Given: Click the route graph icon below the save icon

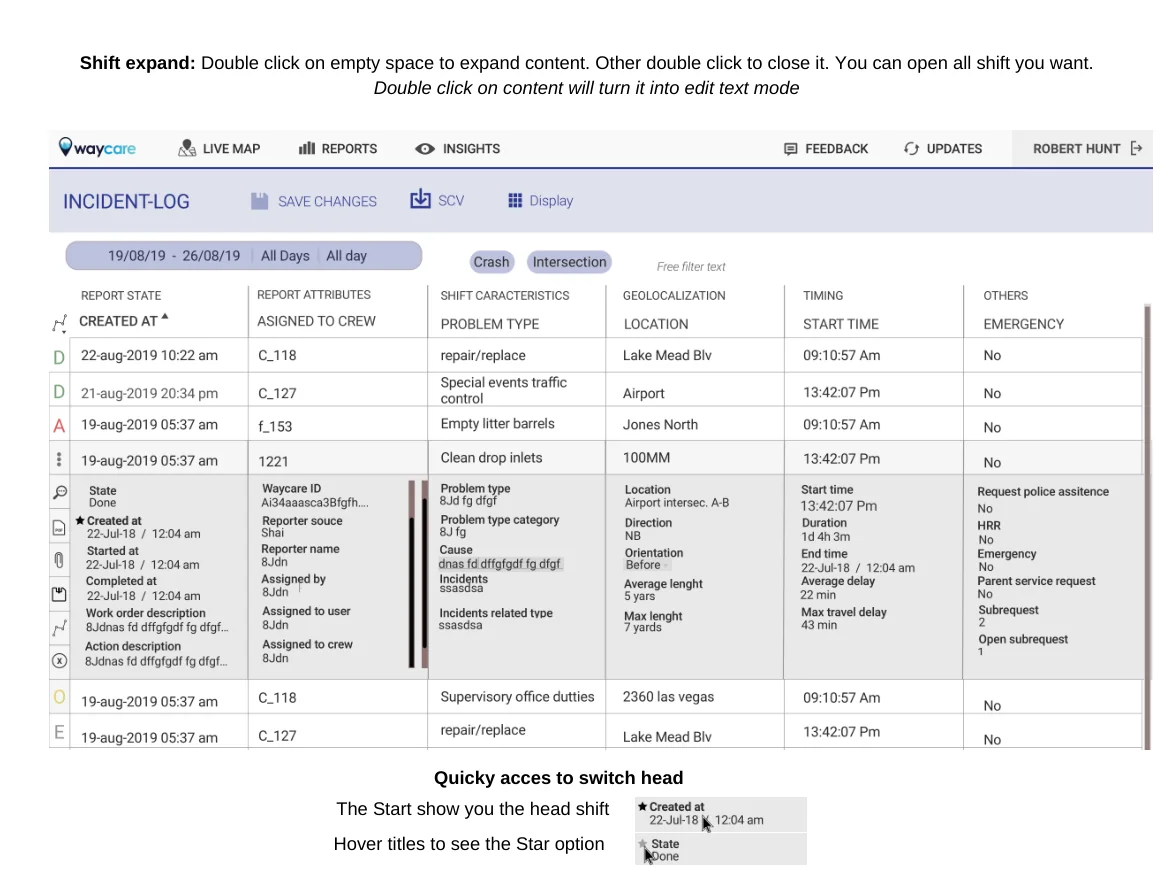Looking at the screenshot, I should pyautogui.click(x=59, y=628).
